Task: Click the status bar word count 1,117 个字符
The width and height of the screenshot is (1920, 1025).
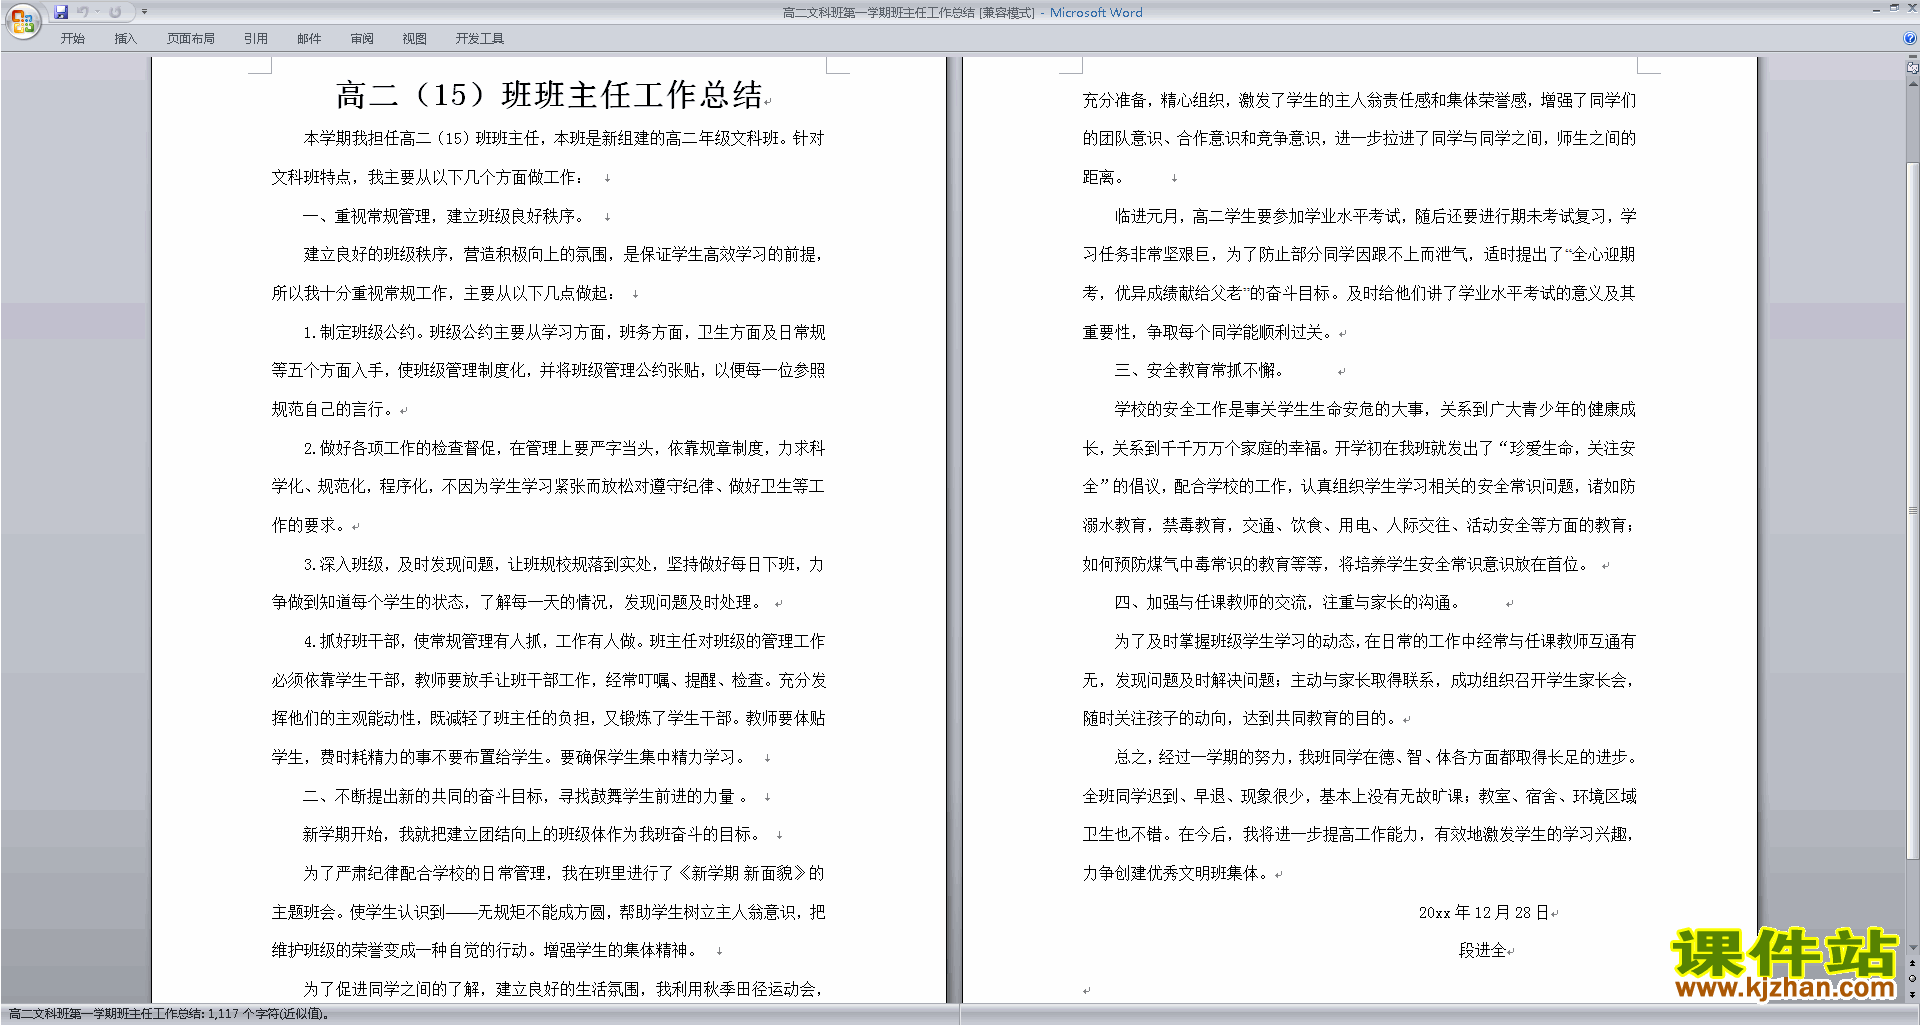Action: tap(269, 1014)
